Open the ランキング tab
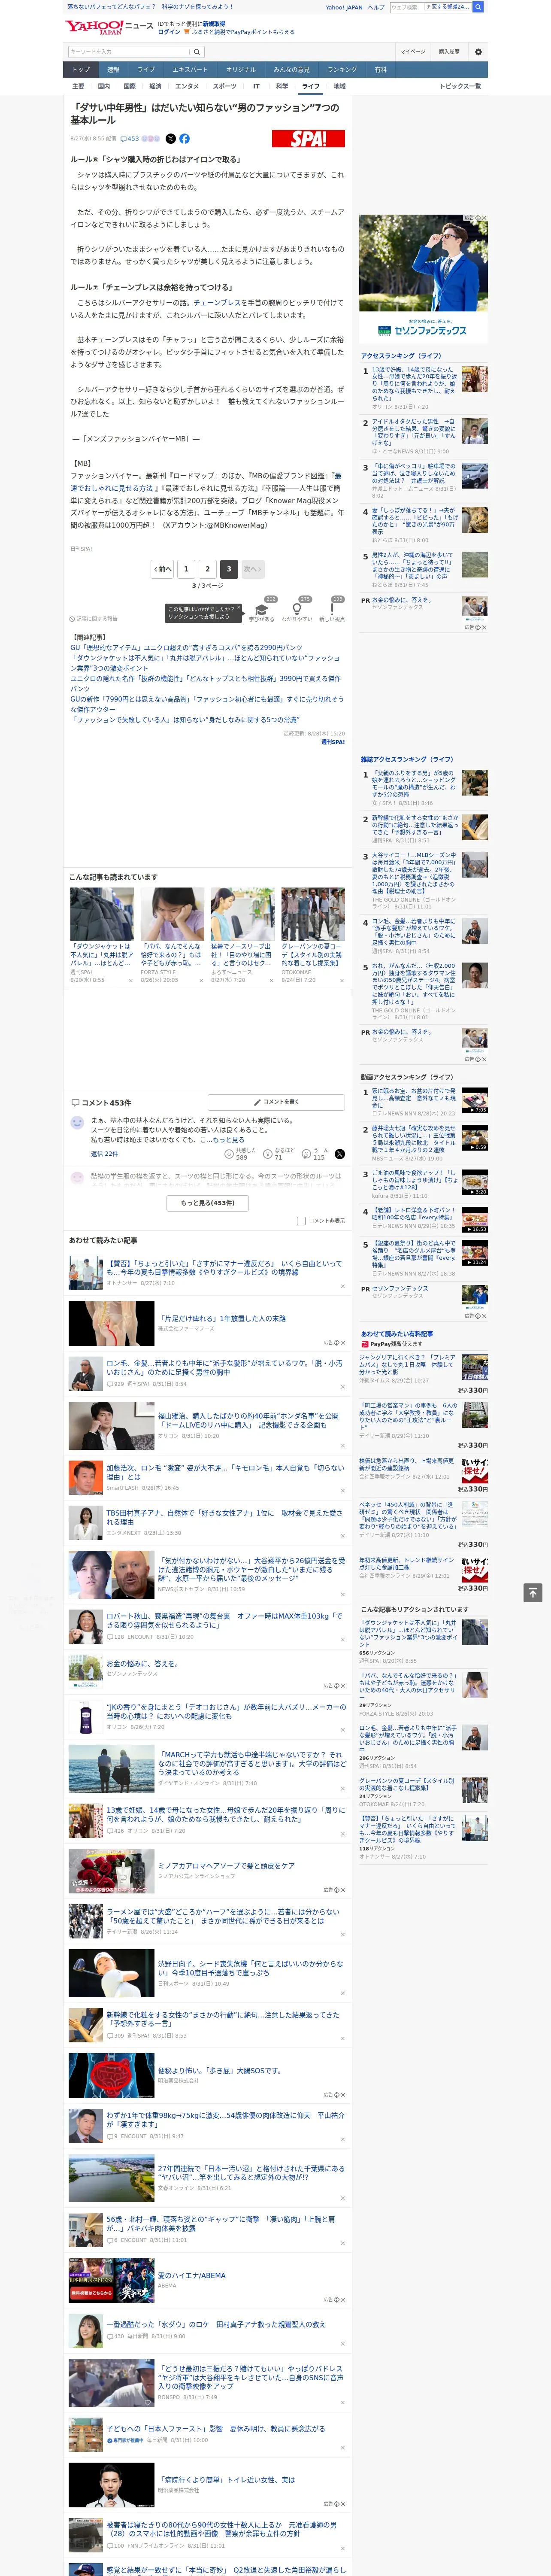 click(x=342, y=70)
